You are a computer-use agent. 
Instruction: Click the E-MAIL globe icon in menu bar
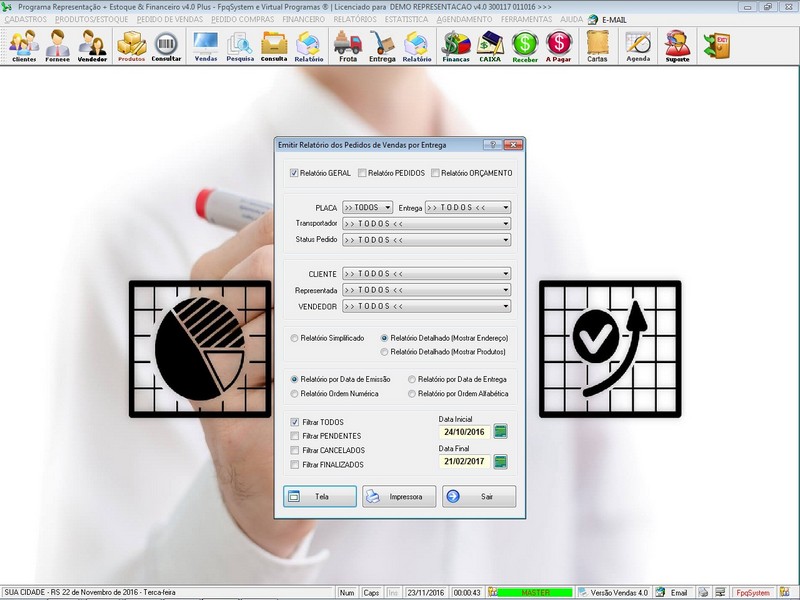592,19
